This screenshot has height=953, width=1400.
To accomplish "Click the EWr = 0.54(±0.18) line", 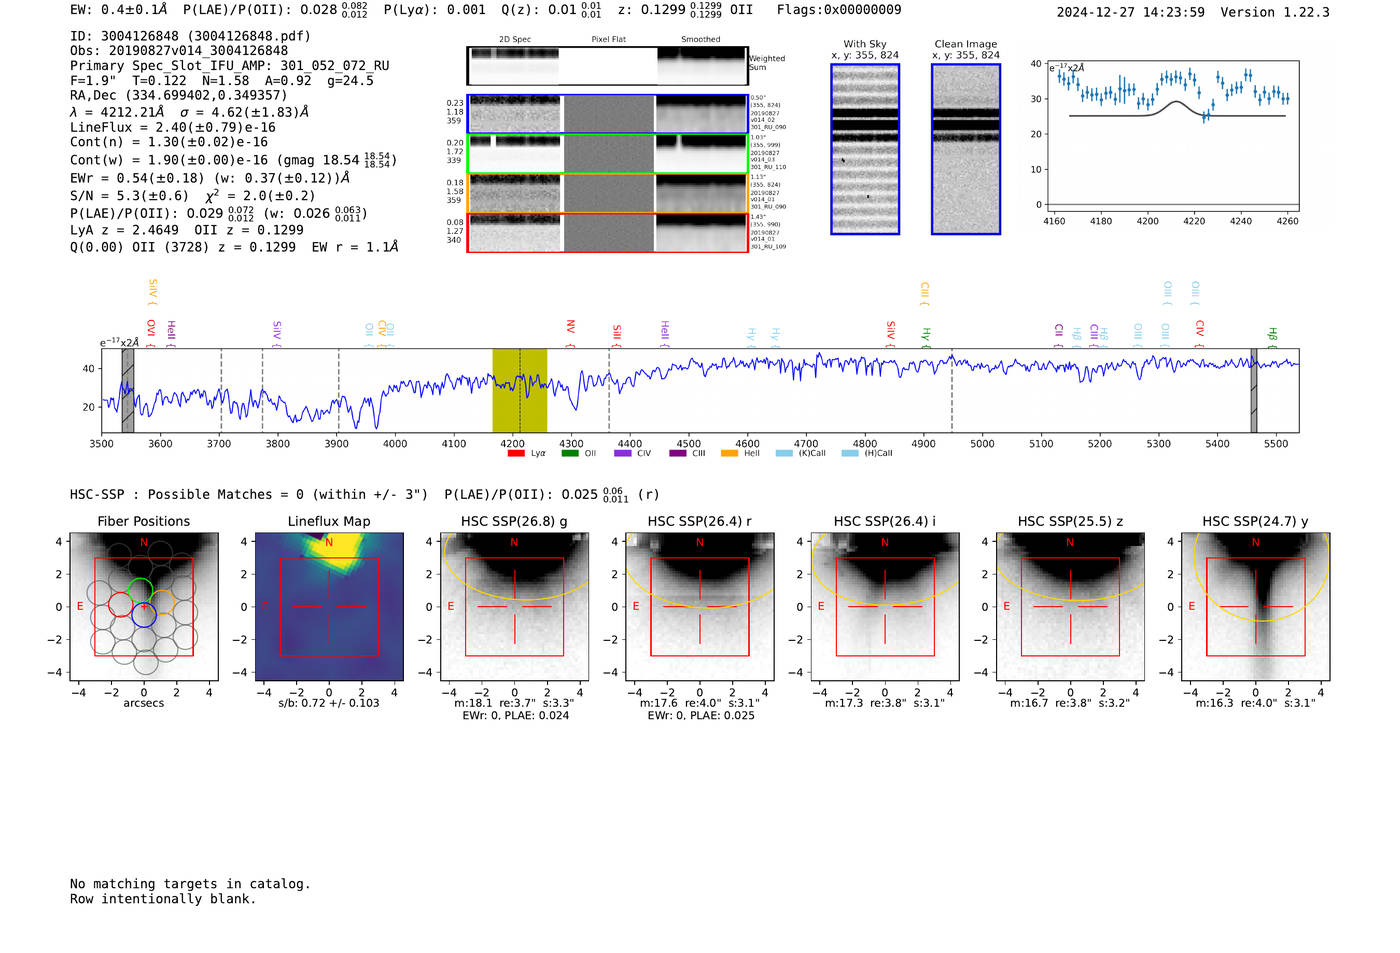I will (x=210, y=177).
